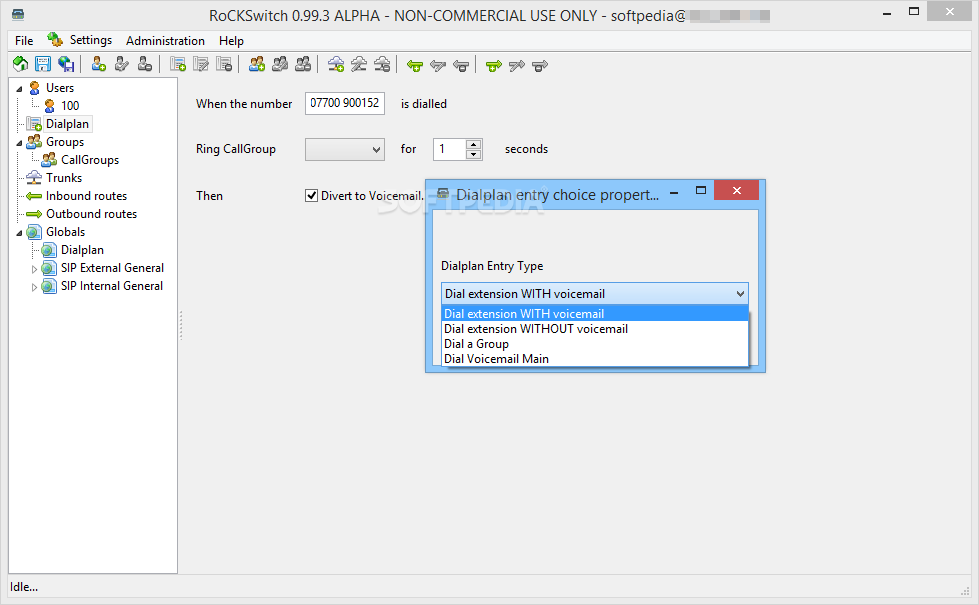
Task: Click the edit trunk toolbar icon
Action: [359, 64]
